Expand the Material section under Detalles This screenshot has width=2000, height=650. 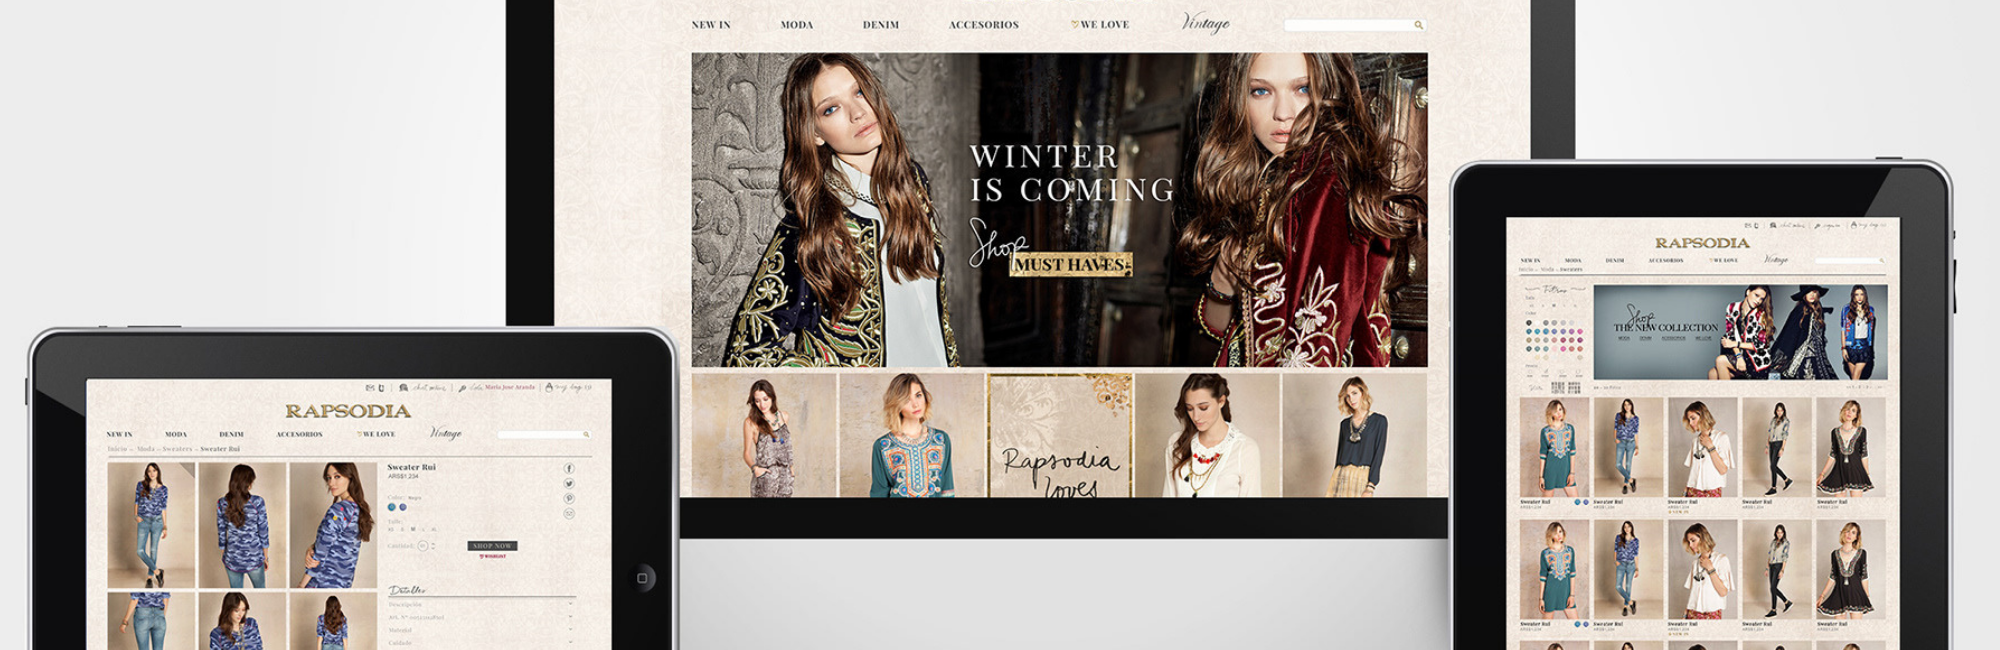pos(570,630)
